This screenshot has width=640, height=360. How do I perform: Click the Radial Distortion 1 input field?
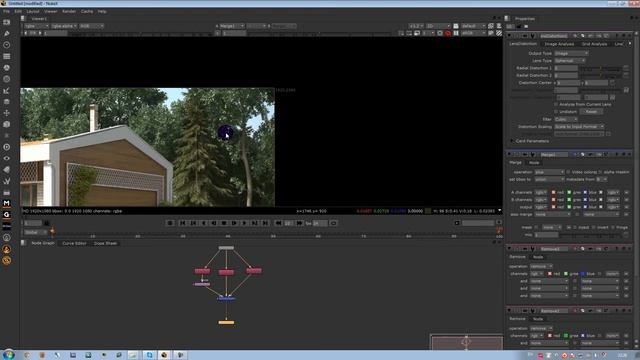point(566,68)
